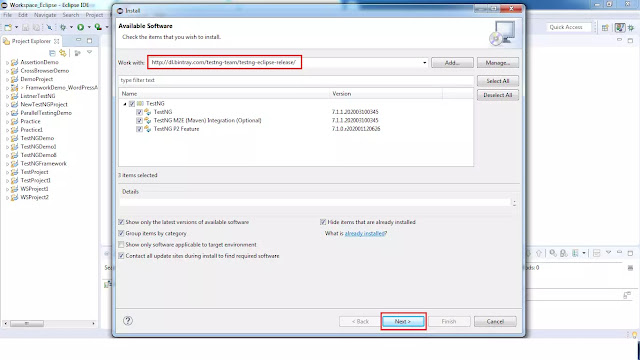640x360 pixels.
Task: Click the Manage... button
Action: pyautogui.click(x=498, y=63)
